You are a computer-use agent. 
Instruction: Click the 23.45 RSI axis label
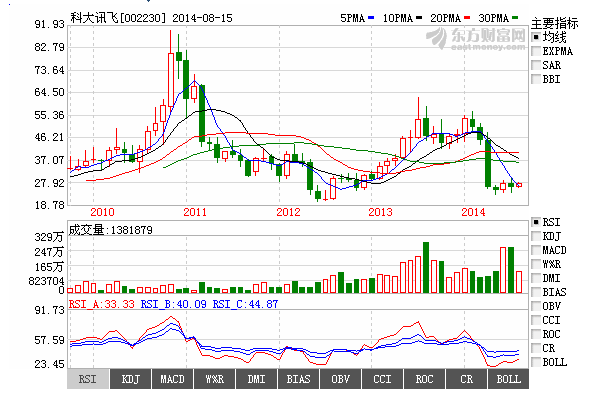pos(50,364)
